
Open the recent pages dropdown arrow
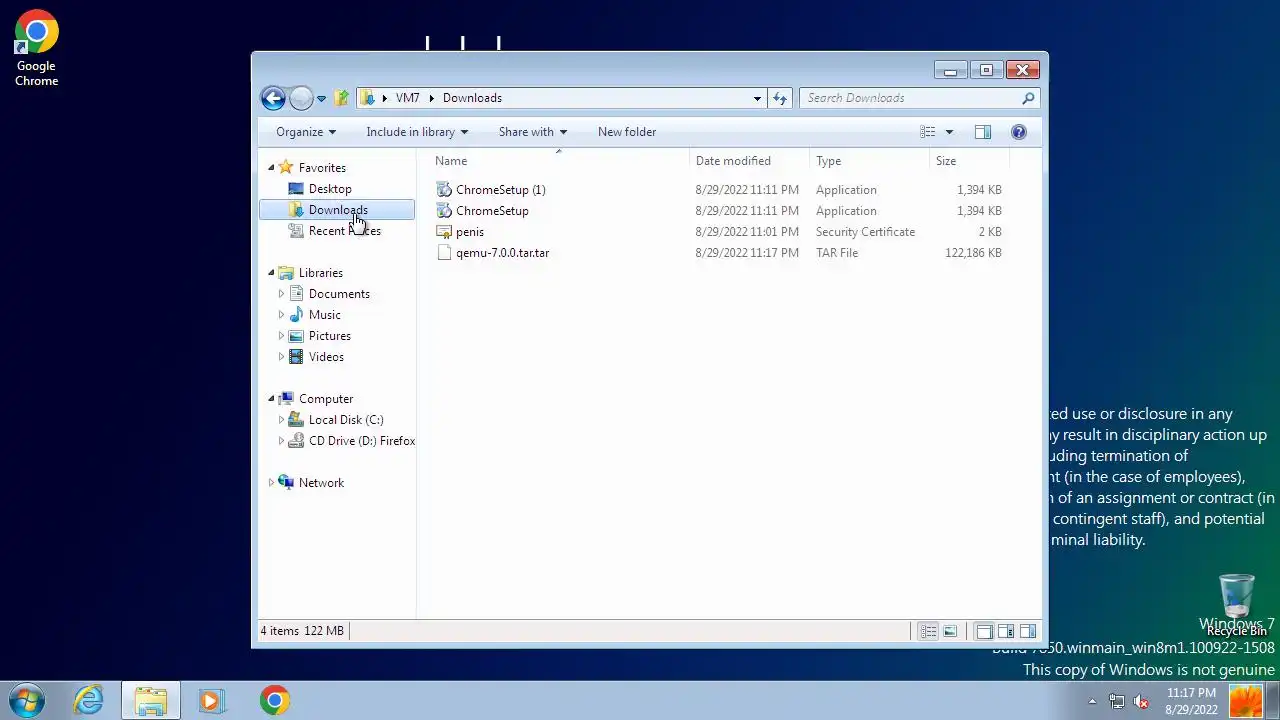click(x=321, y=98)
